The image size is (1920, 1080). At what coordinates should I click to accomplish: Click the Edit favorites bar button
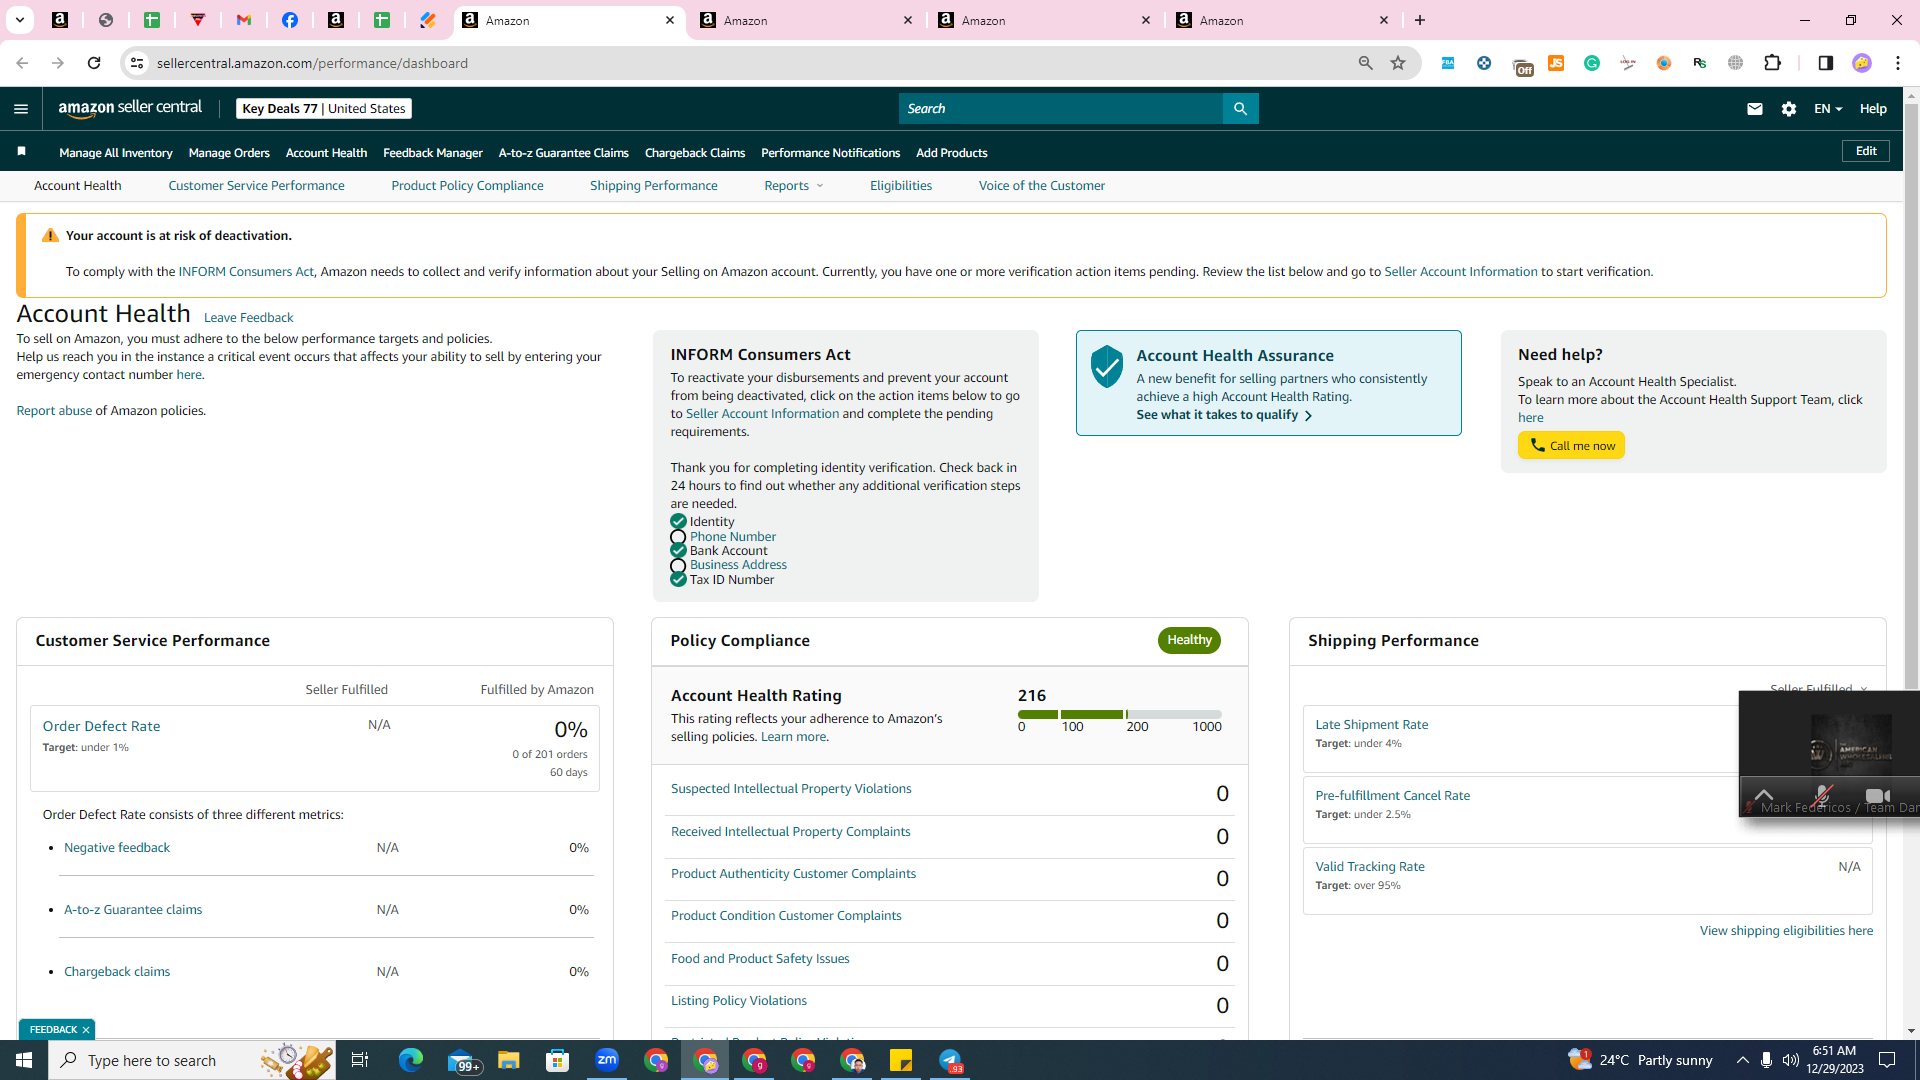click(x=1866, y=151)
